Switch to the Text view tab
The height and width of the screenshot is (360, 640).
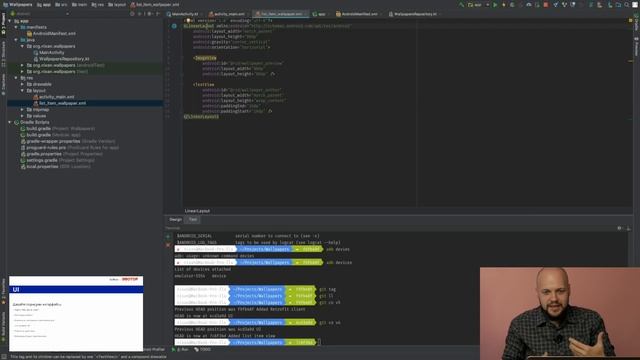coord(193,220)
